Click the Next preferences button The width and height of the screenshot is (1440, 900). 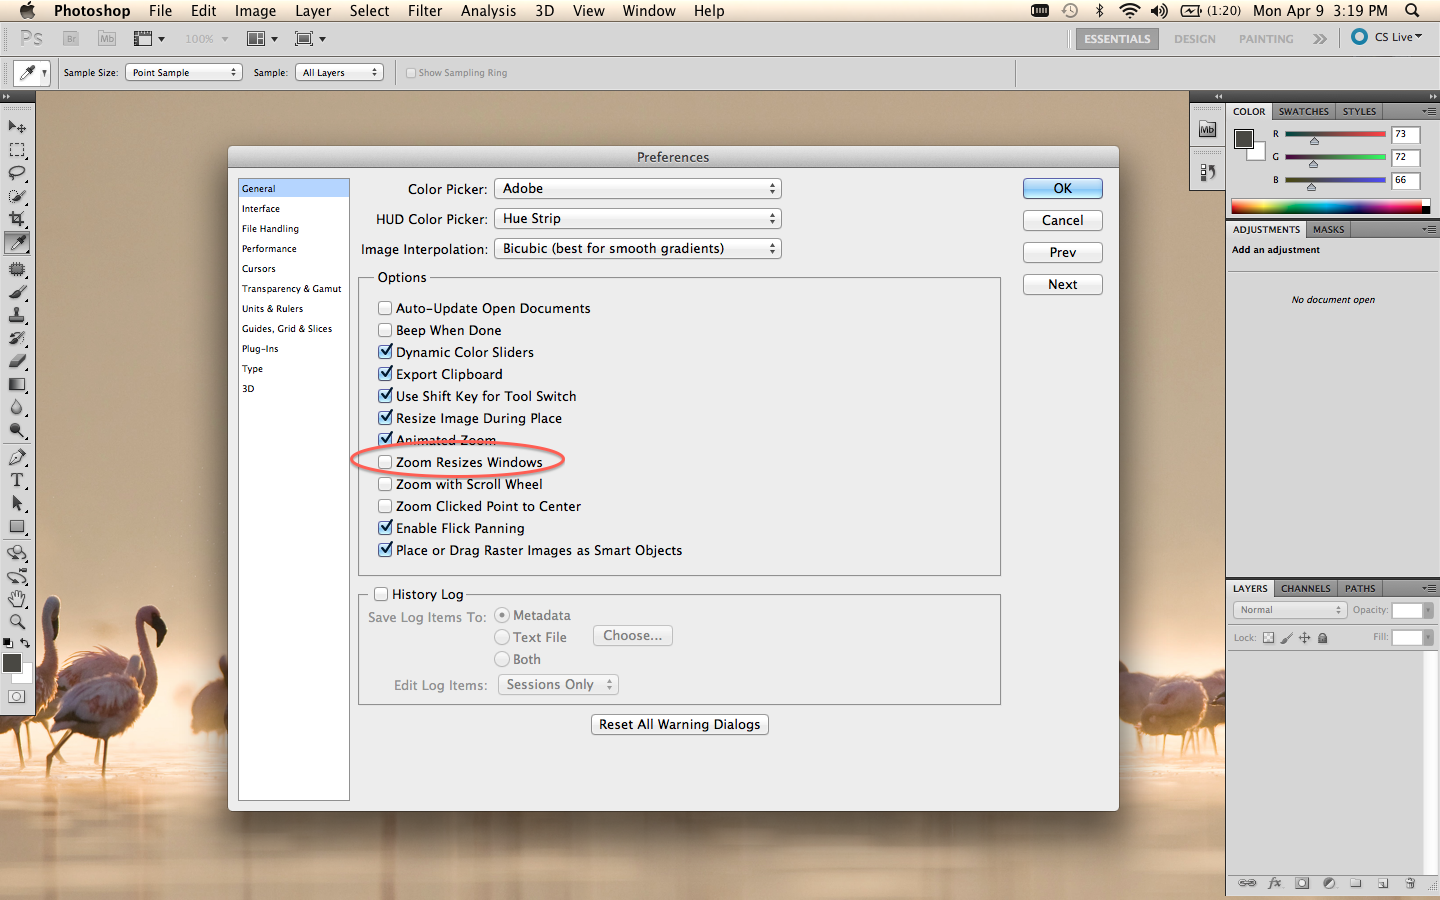[1063, 284]
